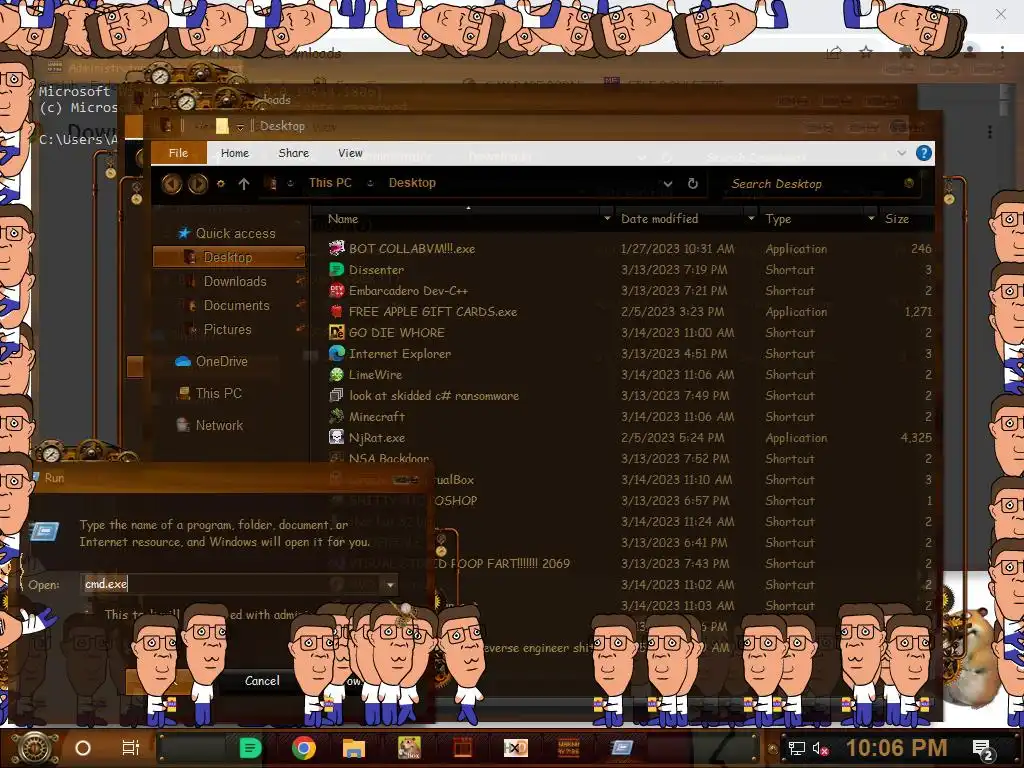Switch to the Share ribbon tab
The height and width of the screenshot is (768, 1024).
click(293, 153)
